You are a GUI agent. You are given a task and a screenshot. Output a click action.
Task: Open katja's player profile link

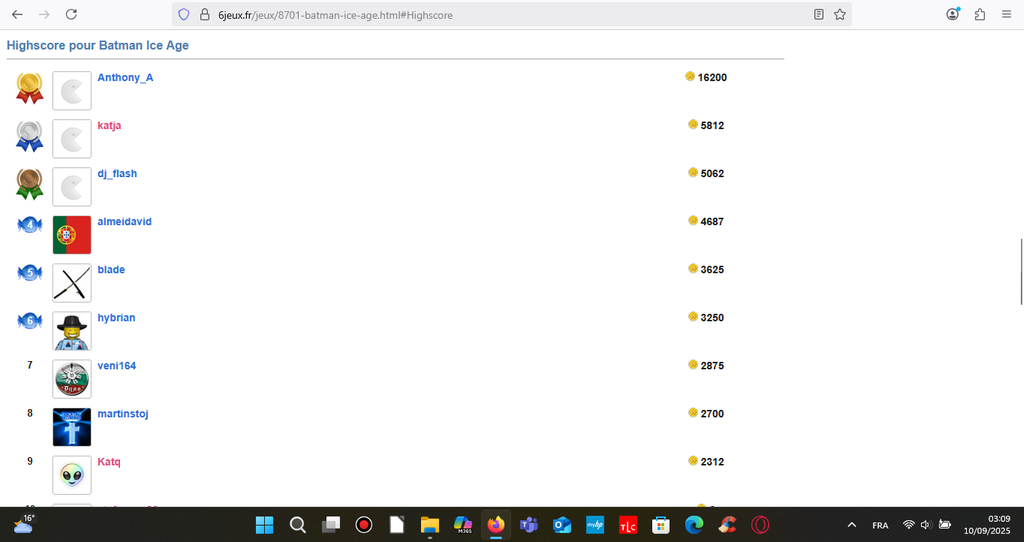[109, 126]
